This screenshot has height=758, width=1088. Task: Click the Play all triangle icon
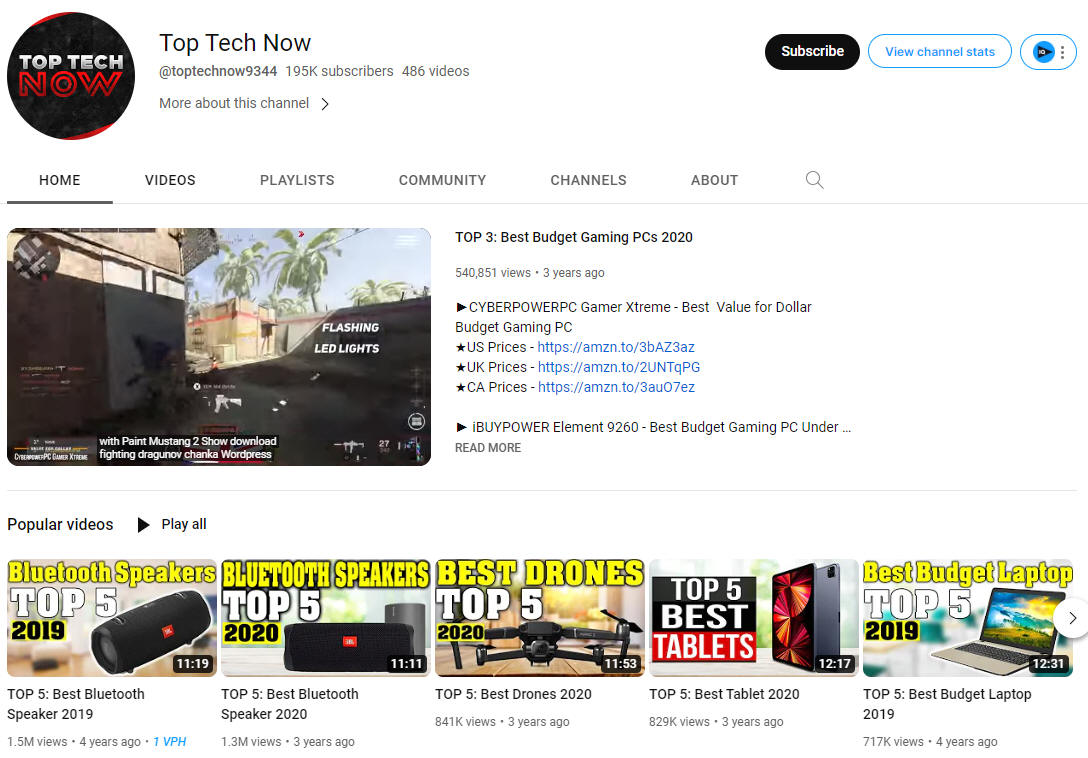coord(143,525)
